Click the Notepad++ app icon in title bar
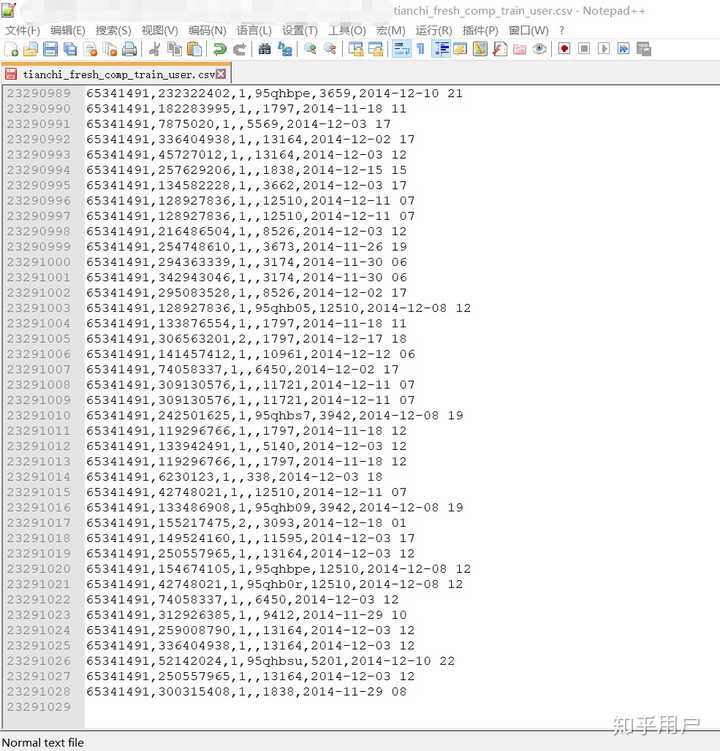This screenshot has height=751, width=720. 8,10
